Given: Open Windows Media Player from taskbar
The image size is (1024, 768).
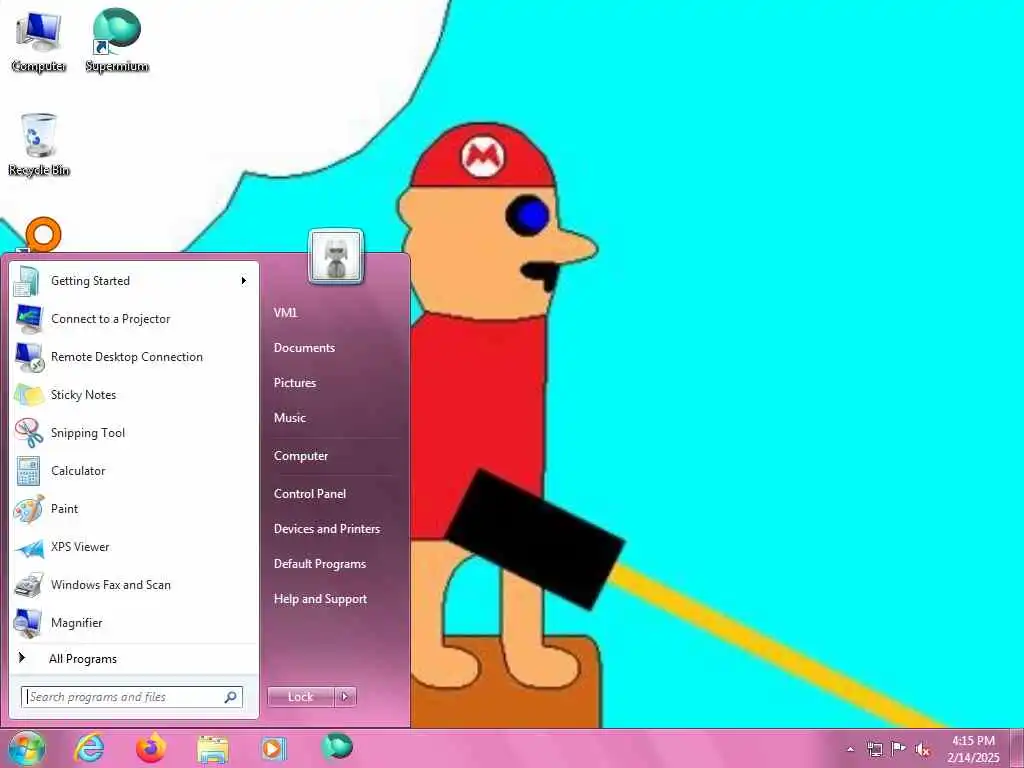Looking at the screenshot, I should pos(274,748).
